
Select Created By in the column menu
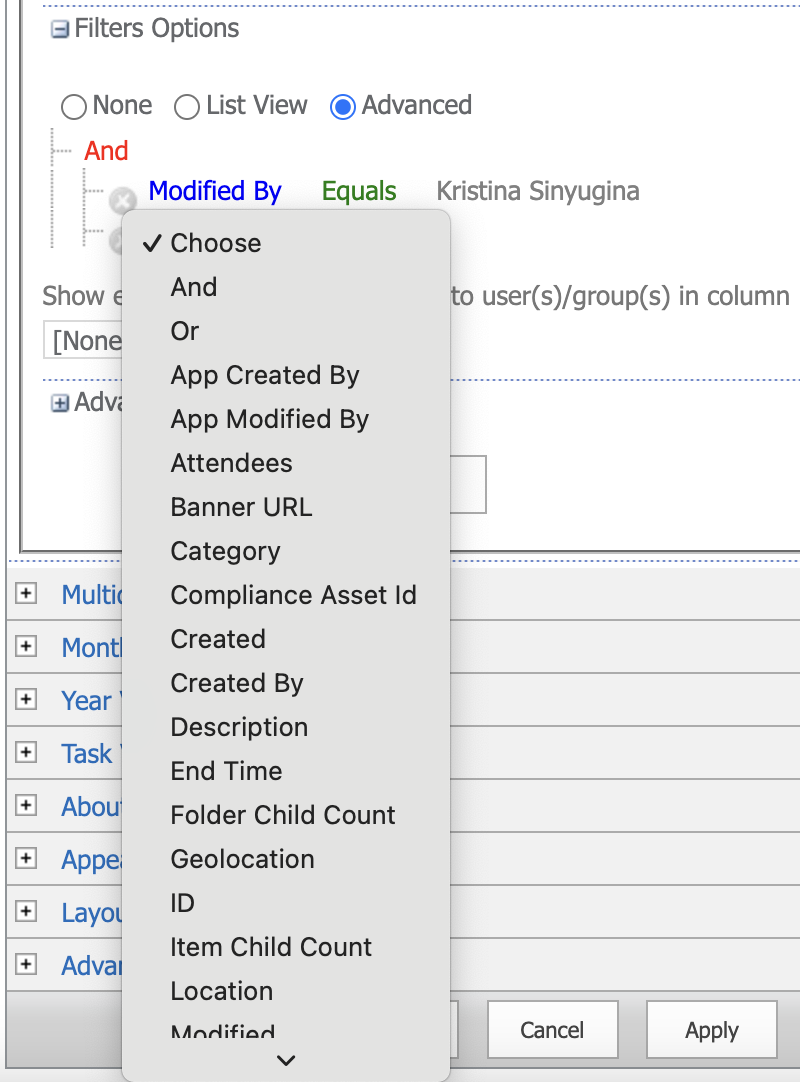tap(236, 683)
